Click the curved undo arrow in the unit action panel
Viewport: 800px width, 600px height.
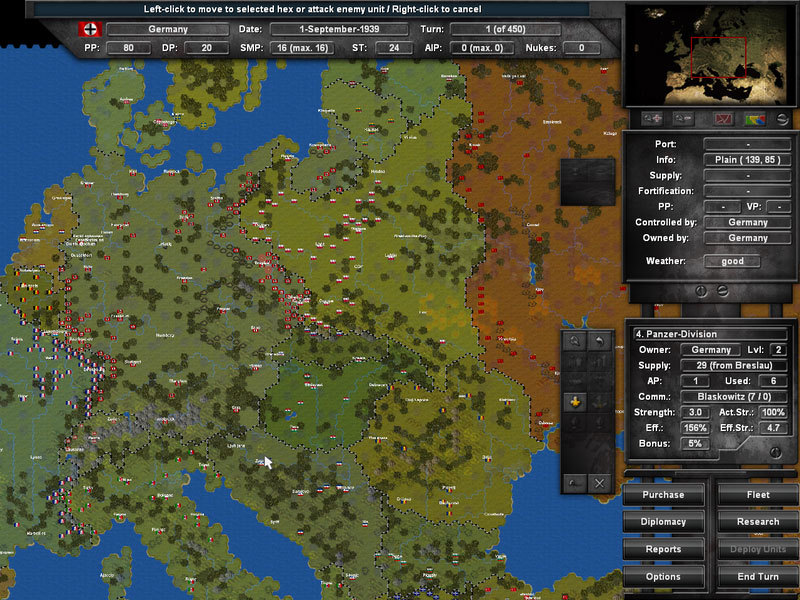coord(600,341)
